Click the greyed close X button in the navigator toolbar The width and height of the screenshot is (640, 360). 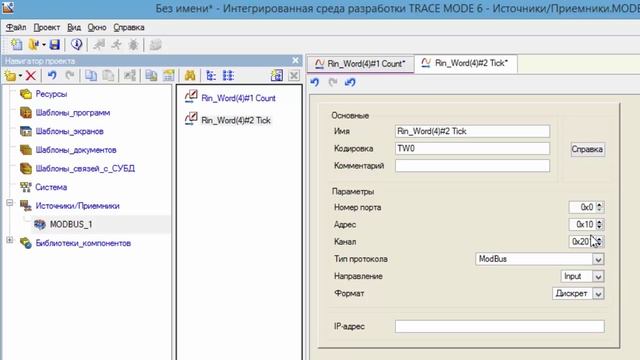click(294, 76)
